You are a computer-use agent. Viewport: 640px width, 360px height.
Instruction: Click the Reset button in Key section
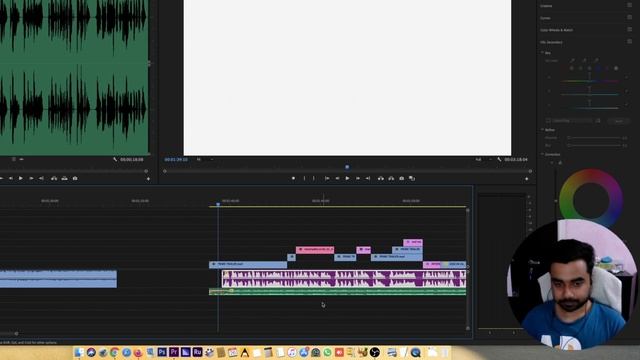pyautogui.click(x=619, y=121)
